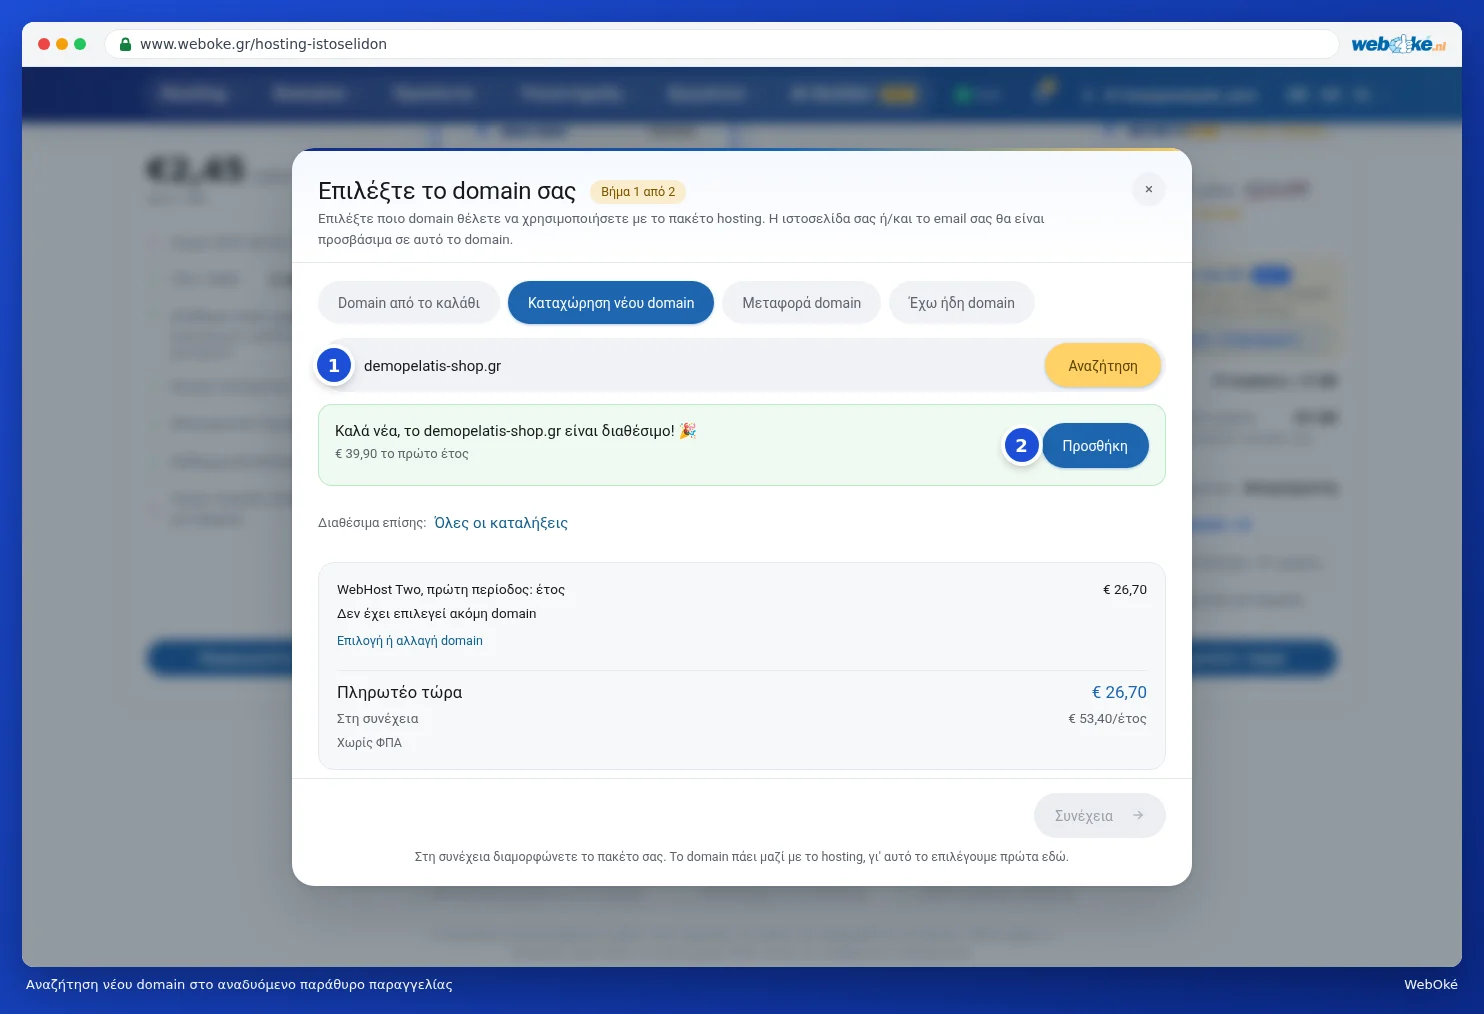Add demopelatis-shop.gr via 'Προσθήκη' button
The image size is (1484, 1014).
1095,446
